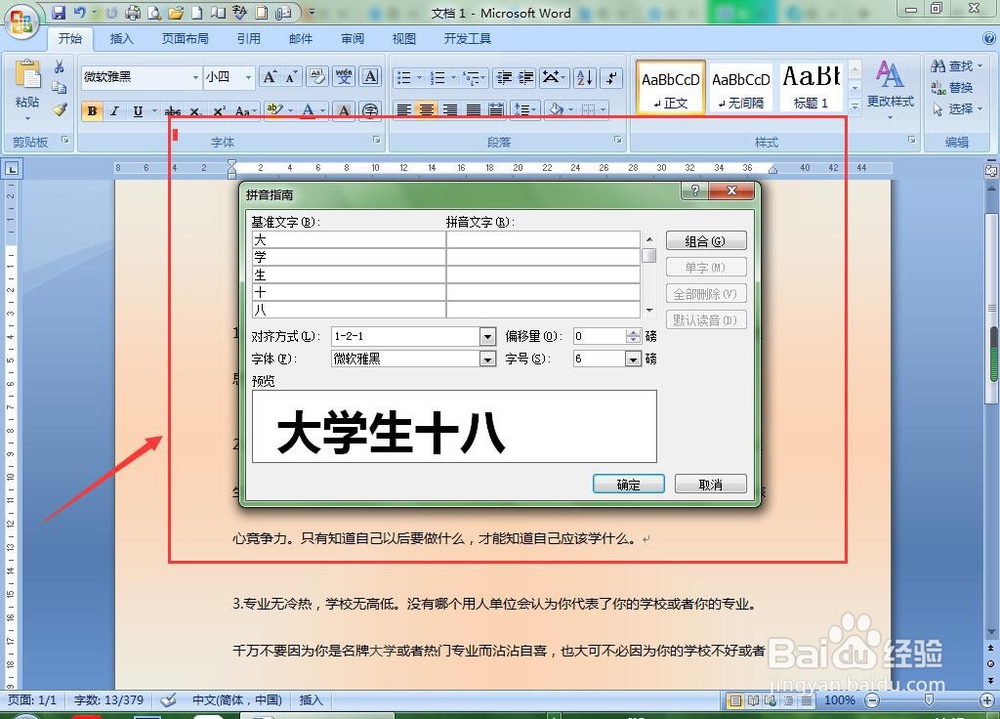Toggle distributed alignment
The width and height of the screenshot is (1000, 719).
click(496, 110)
